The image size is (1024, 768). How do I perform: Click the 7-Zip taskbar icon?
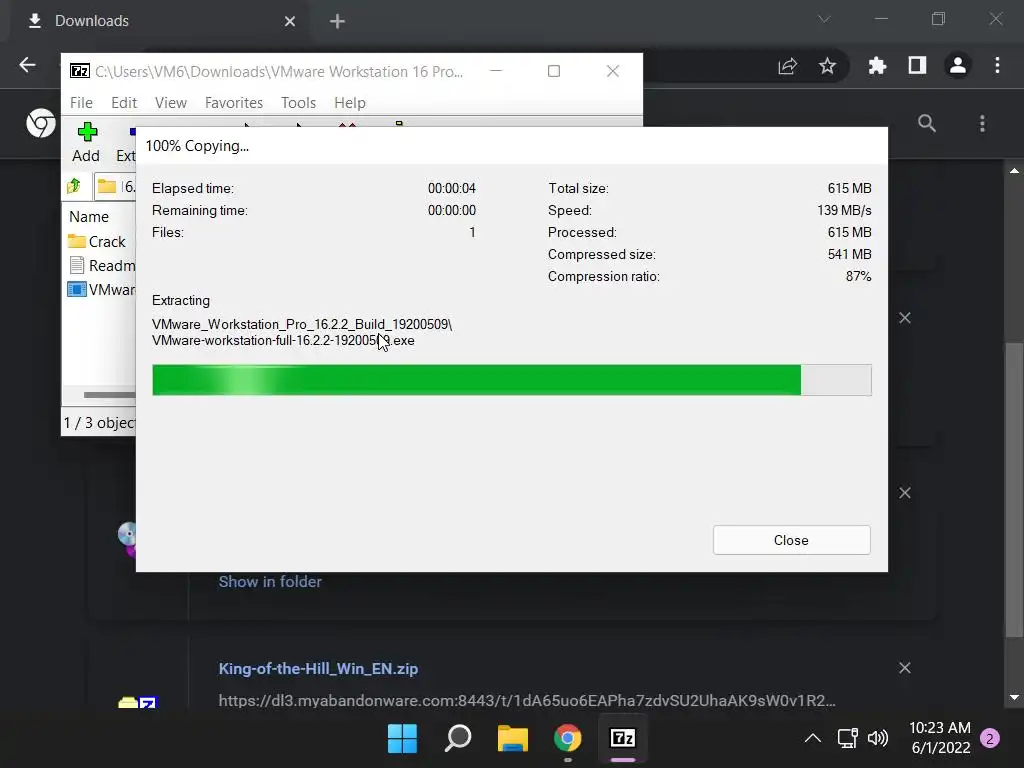point(622,739)
